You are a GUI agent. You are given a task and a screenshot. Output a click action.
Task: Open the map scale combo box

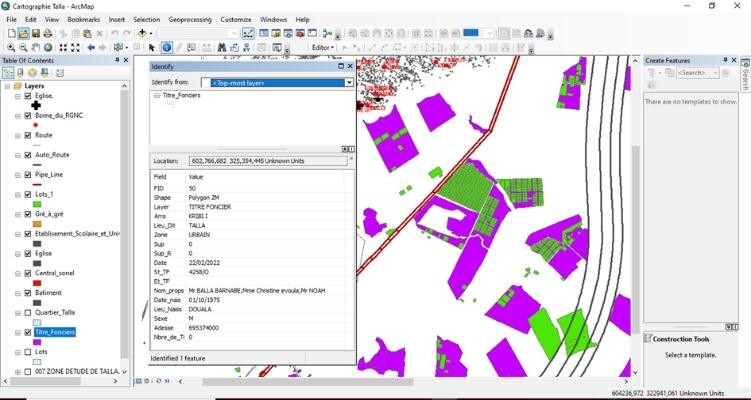(199, 34)
